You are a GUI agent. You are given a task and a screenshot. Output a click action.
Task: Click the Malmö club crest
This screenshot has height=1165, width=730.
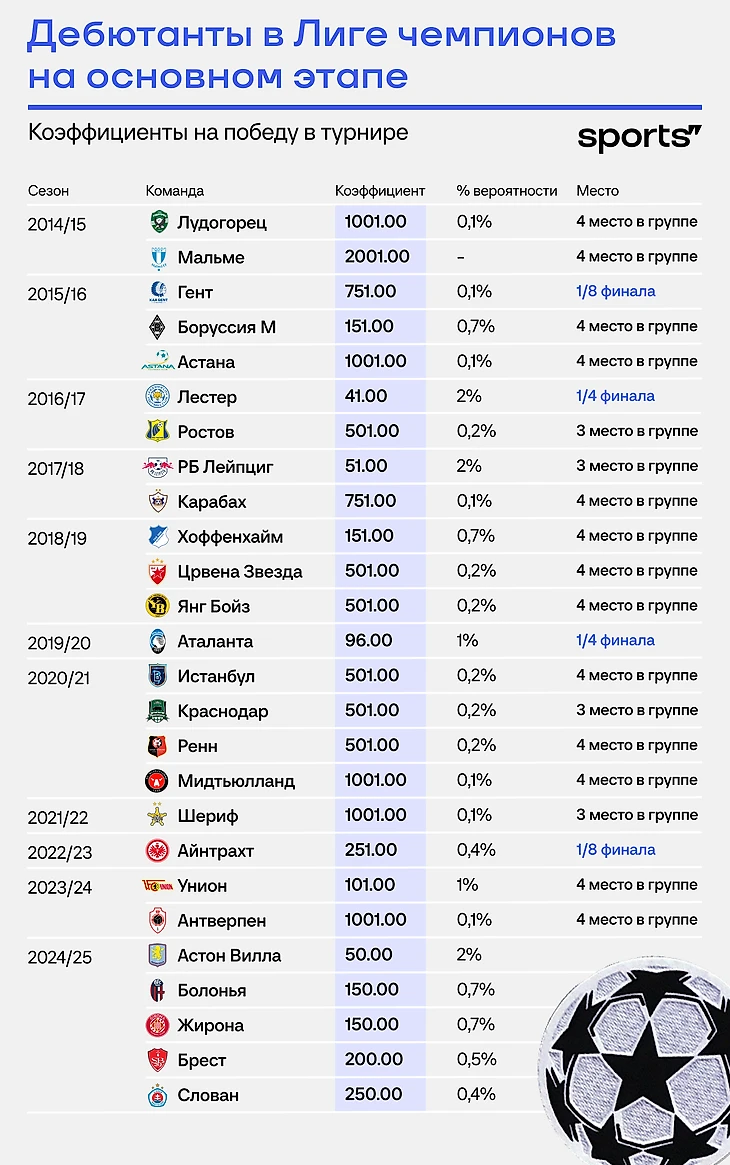pos(157,257)
